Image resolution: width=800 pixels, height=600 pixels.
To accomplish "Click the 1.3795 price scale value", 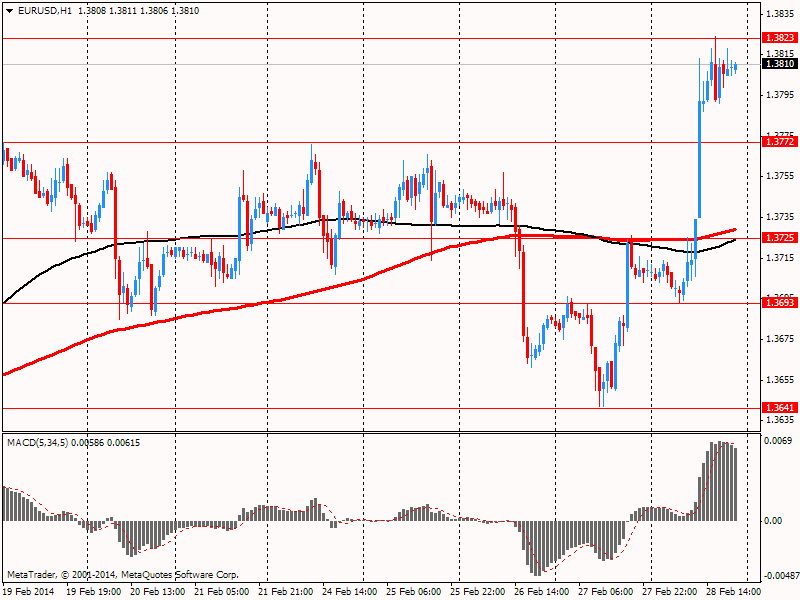I will coord(781,95).
